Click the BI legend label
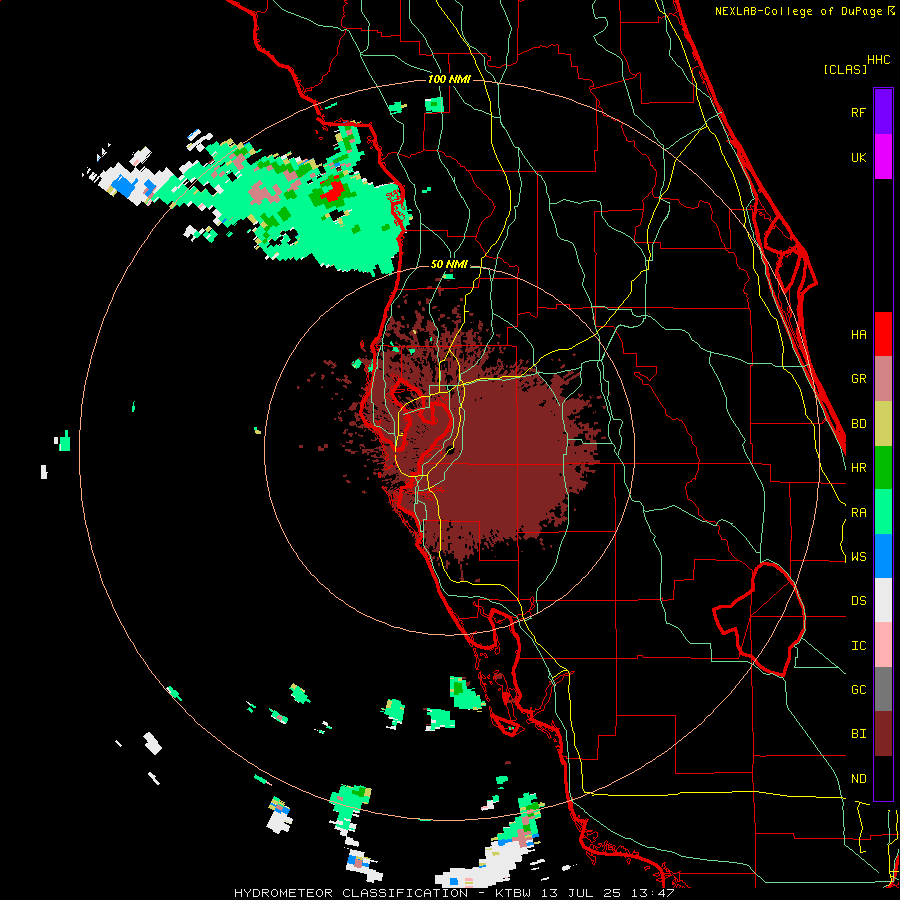900x900 pixels. click(858, 734)
